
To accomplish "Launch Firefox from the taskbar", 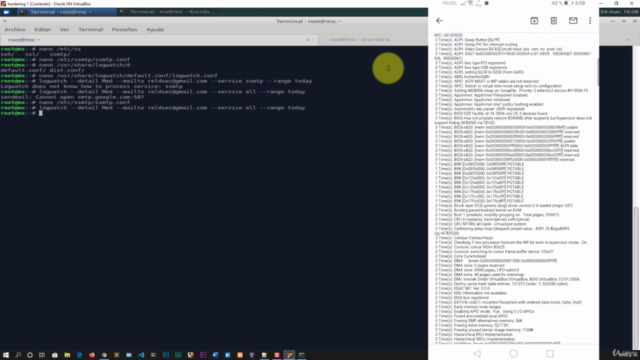I will click(x=92, y=355).
